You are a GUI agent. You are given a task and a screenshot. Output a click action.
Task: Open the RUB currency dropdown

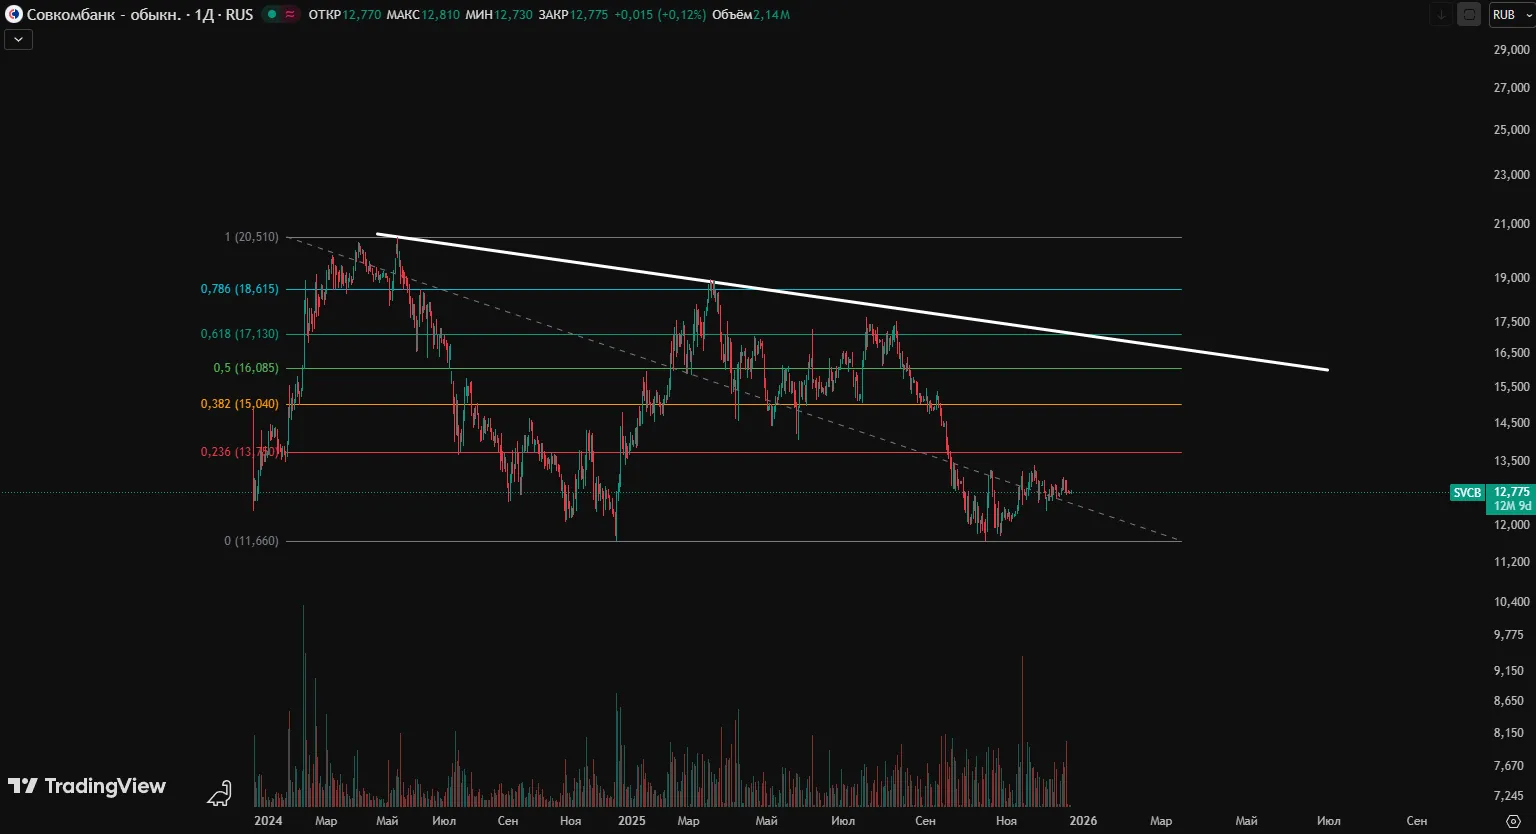(1510, 15)
